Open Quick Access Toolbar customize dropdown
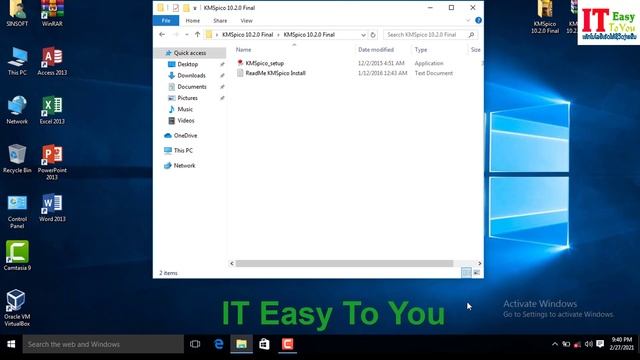This screenshot has height=360, width=640. pos(195,8)
